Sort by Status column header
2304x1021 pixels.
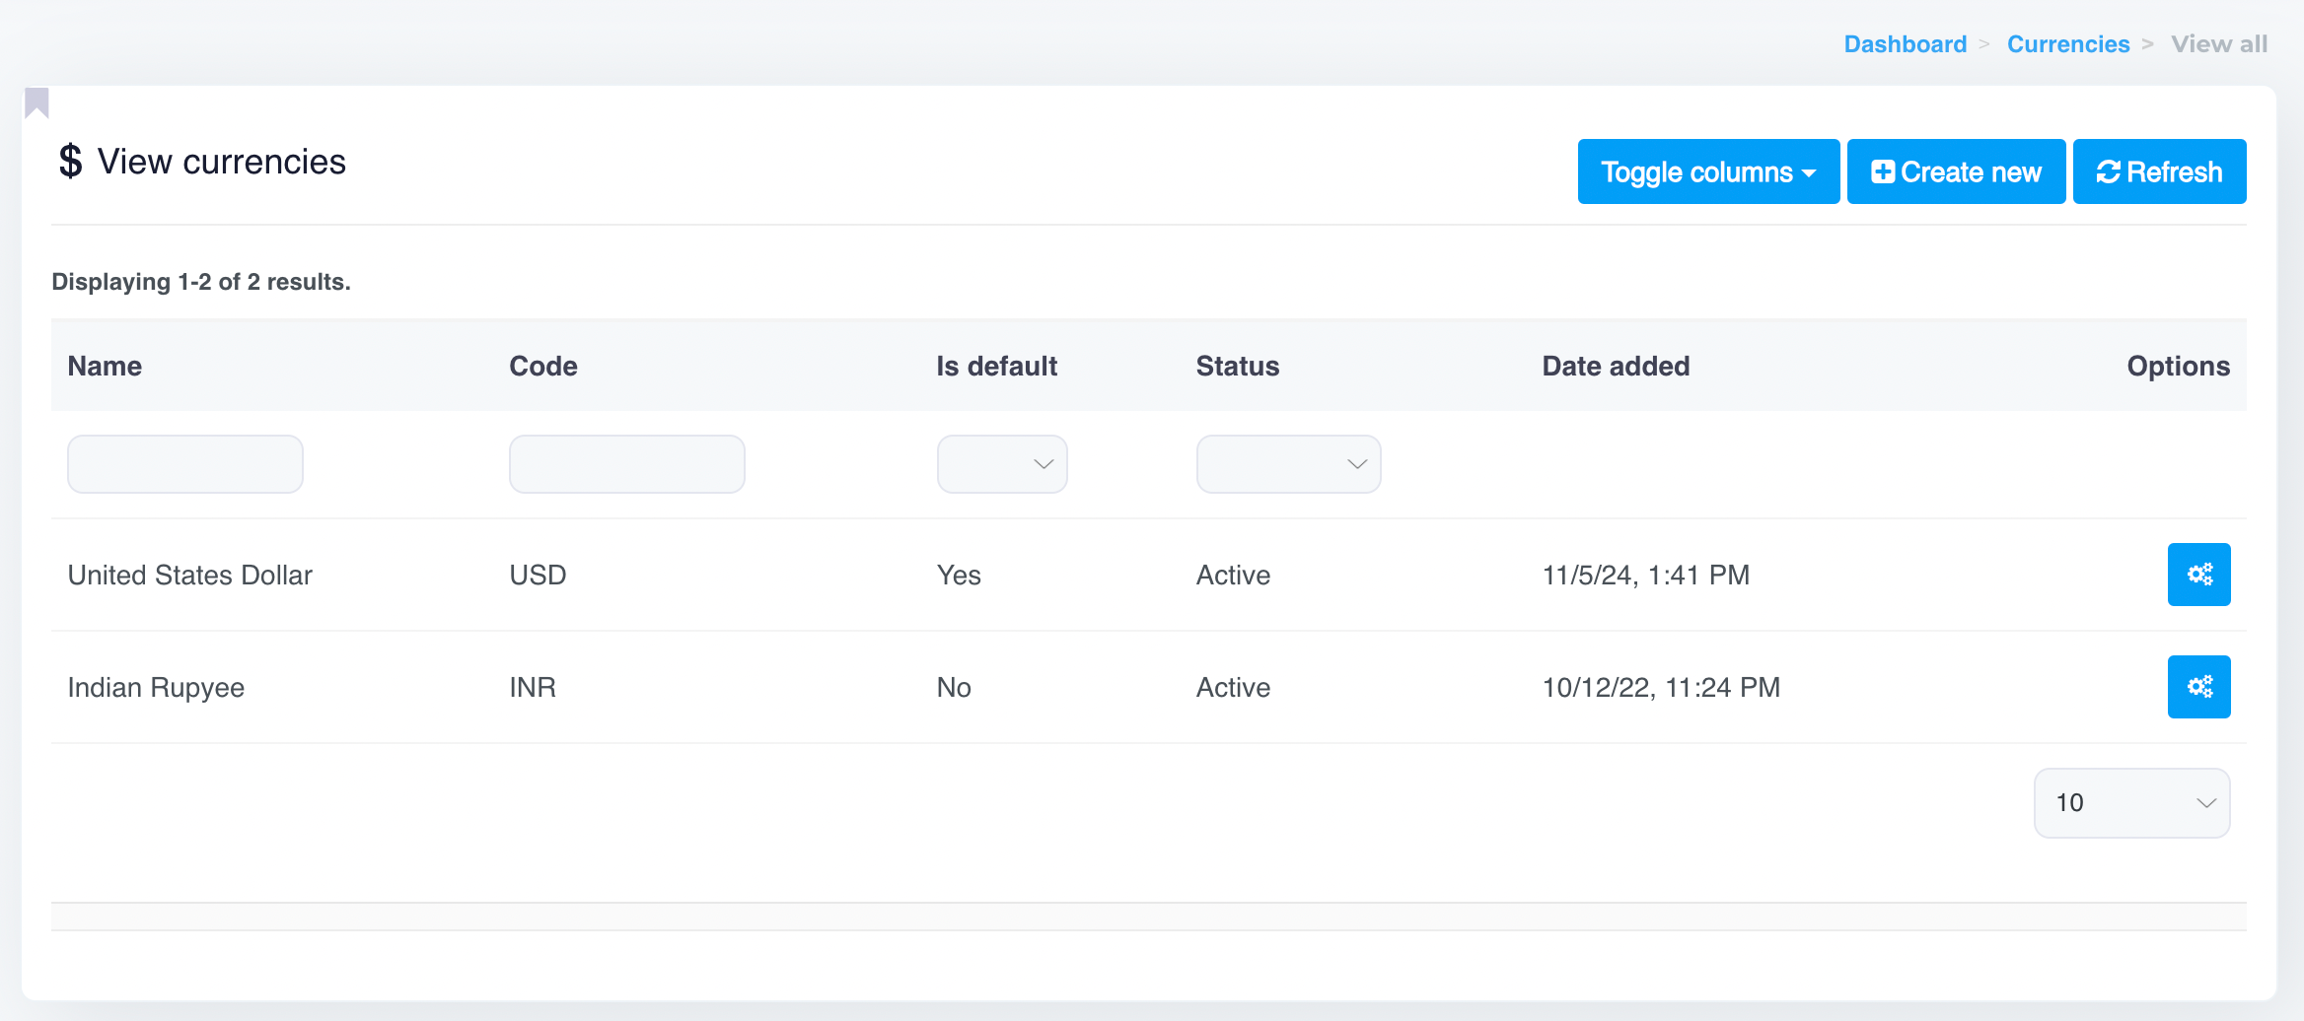pos(1237,366)
